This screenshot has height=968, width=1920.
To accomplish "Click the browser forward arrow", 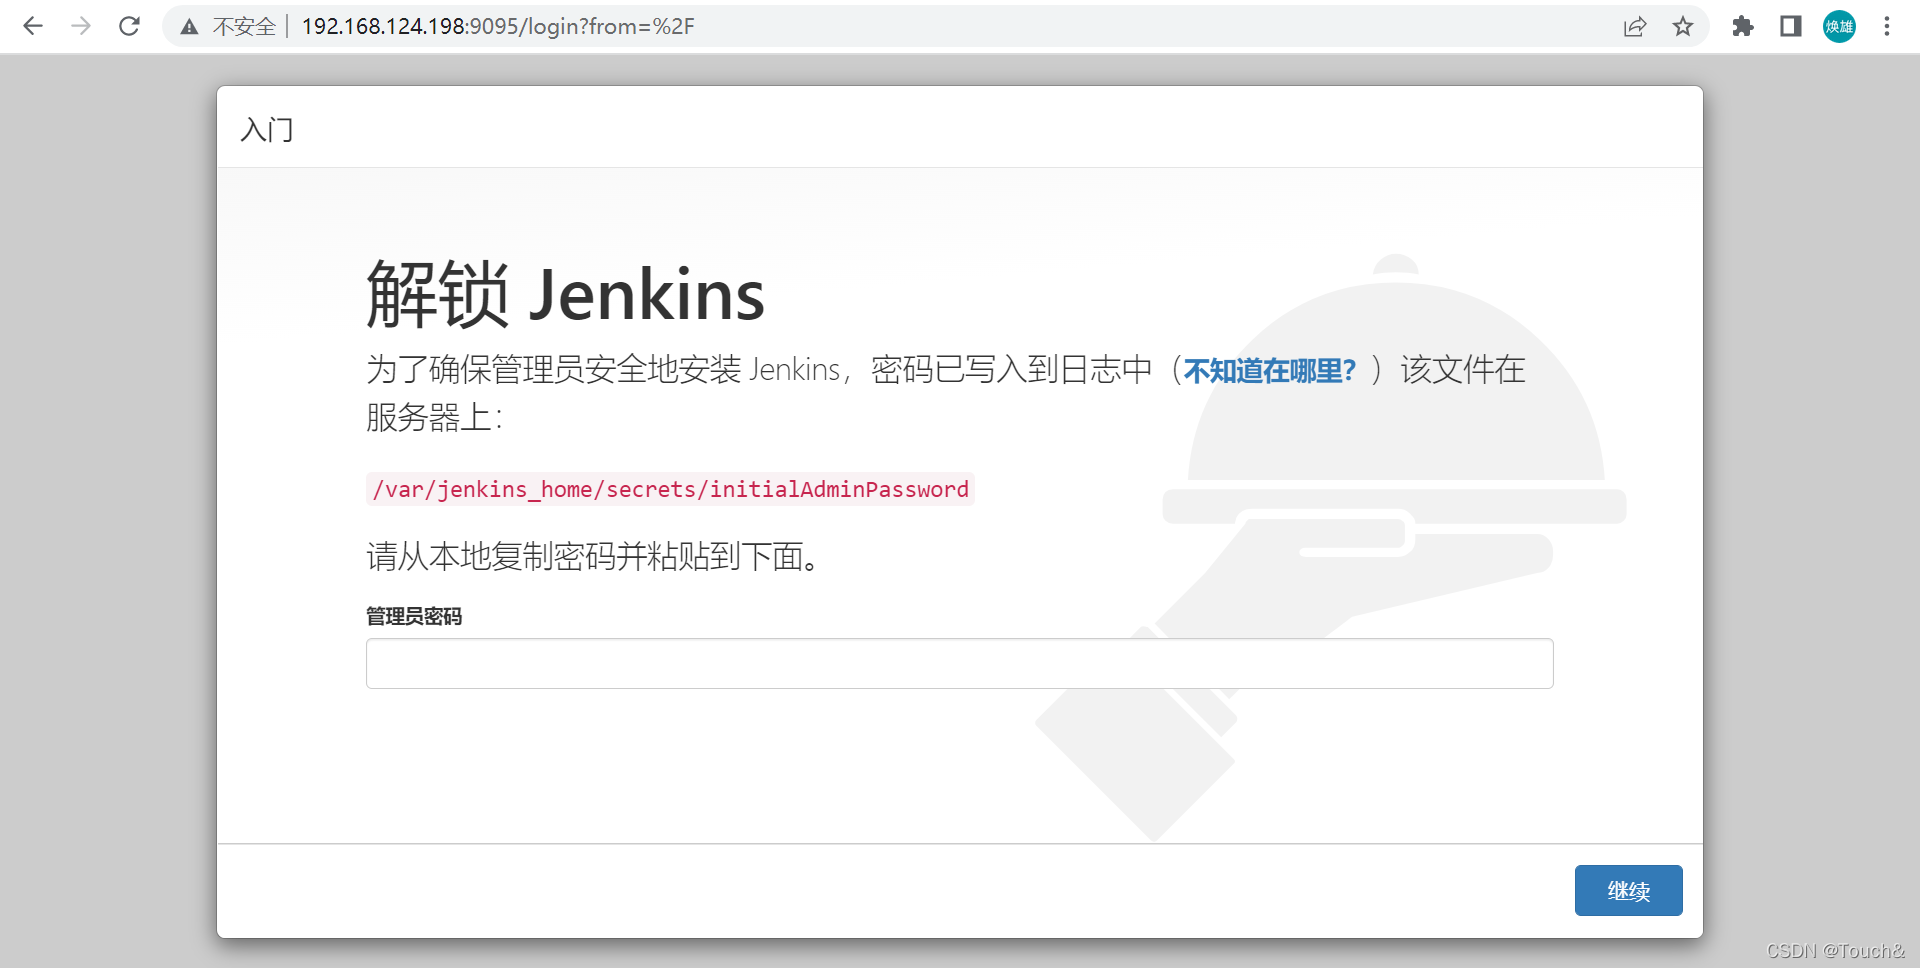I will click(x=81, y=26).
